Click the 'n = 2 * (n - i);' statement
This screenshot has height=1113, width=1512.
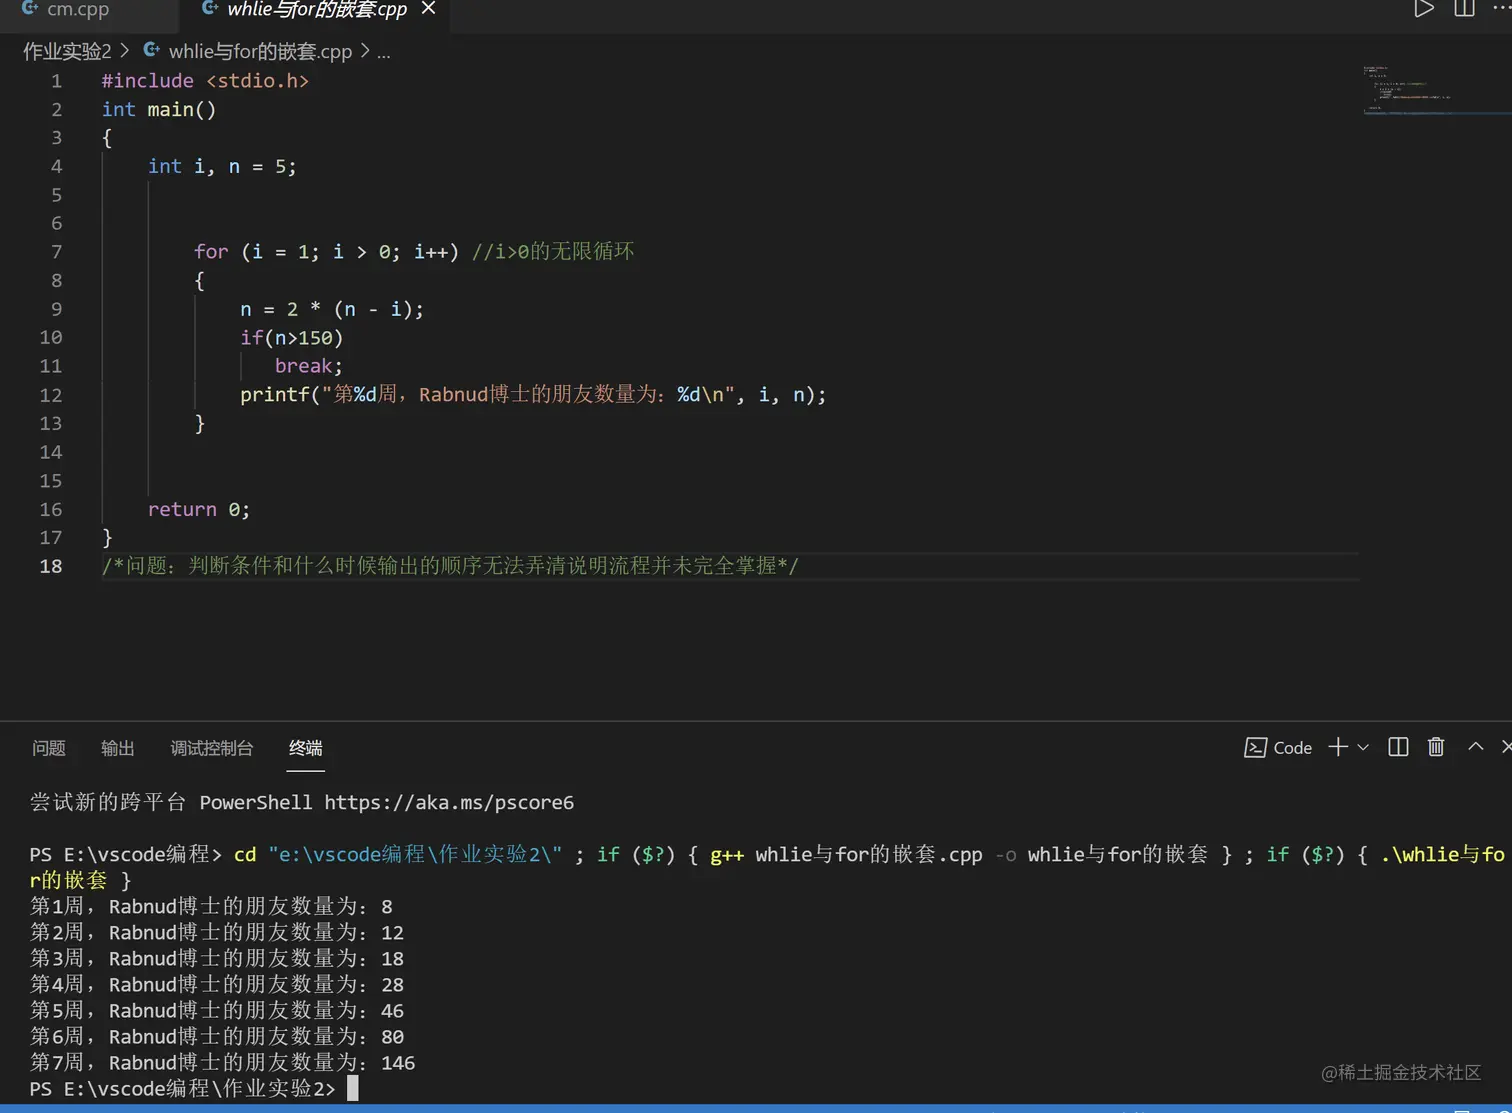coord(332,309)
